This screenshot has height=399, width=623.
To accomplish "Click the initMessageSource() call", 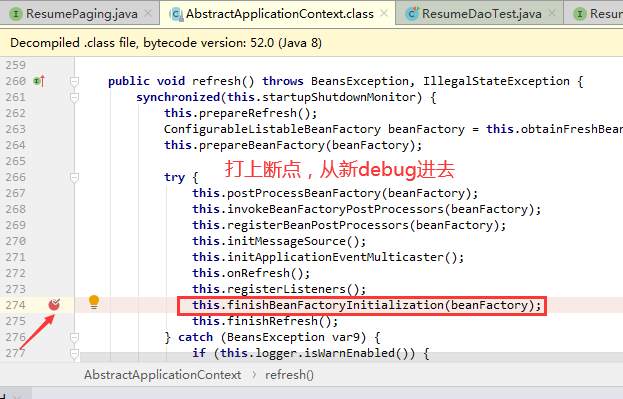I will coord(279,241).
